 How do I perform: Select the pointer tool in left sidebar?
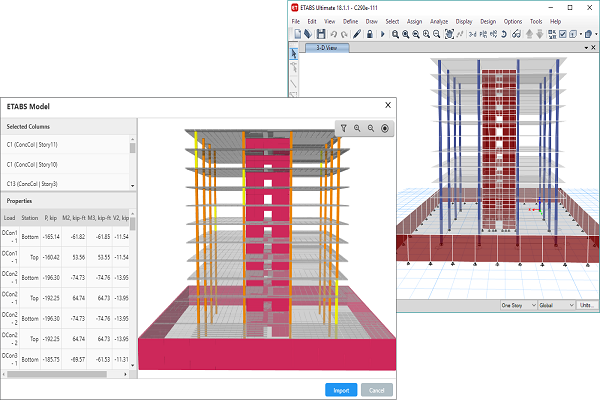point(294,54)
